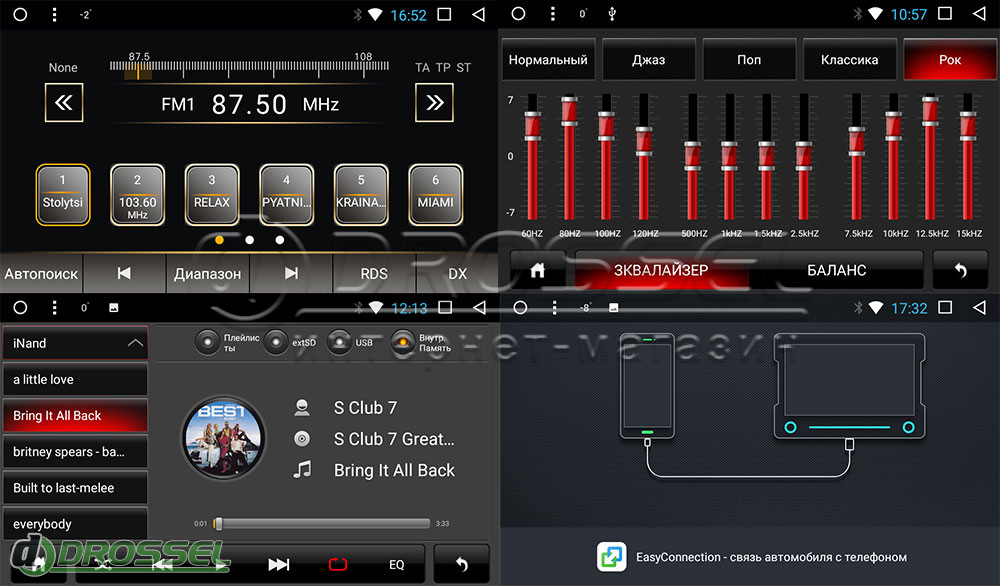Switch music source to USB
Viewport: 1000px width, 586px height.
point(340,342)
